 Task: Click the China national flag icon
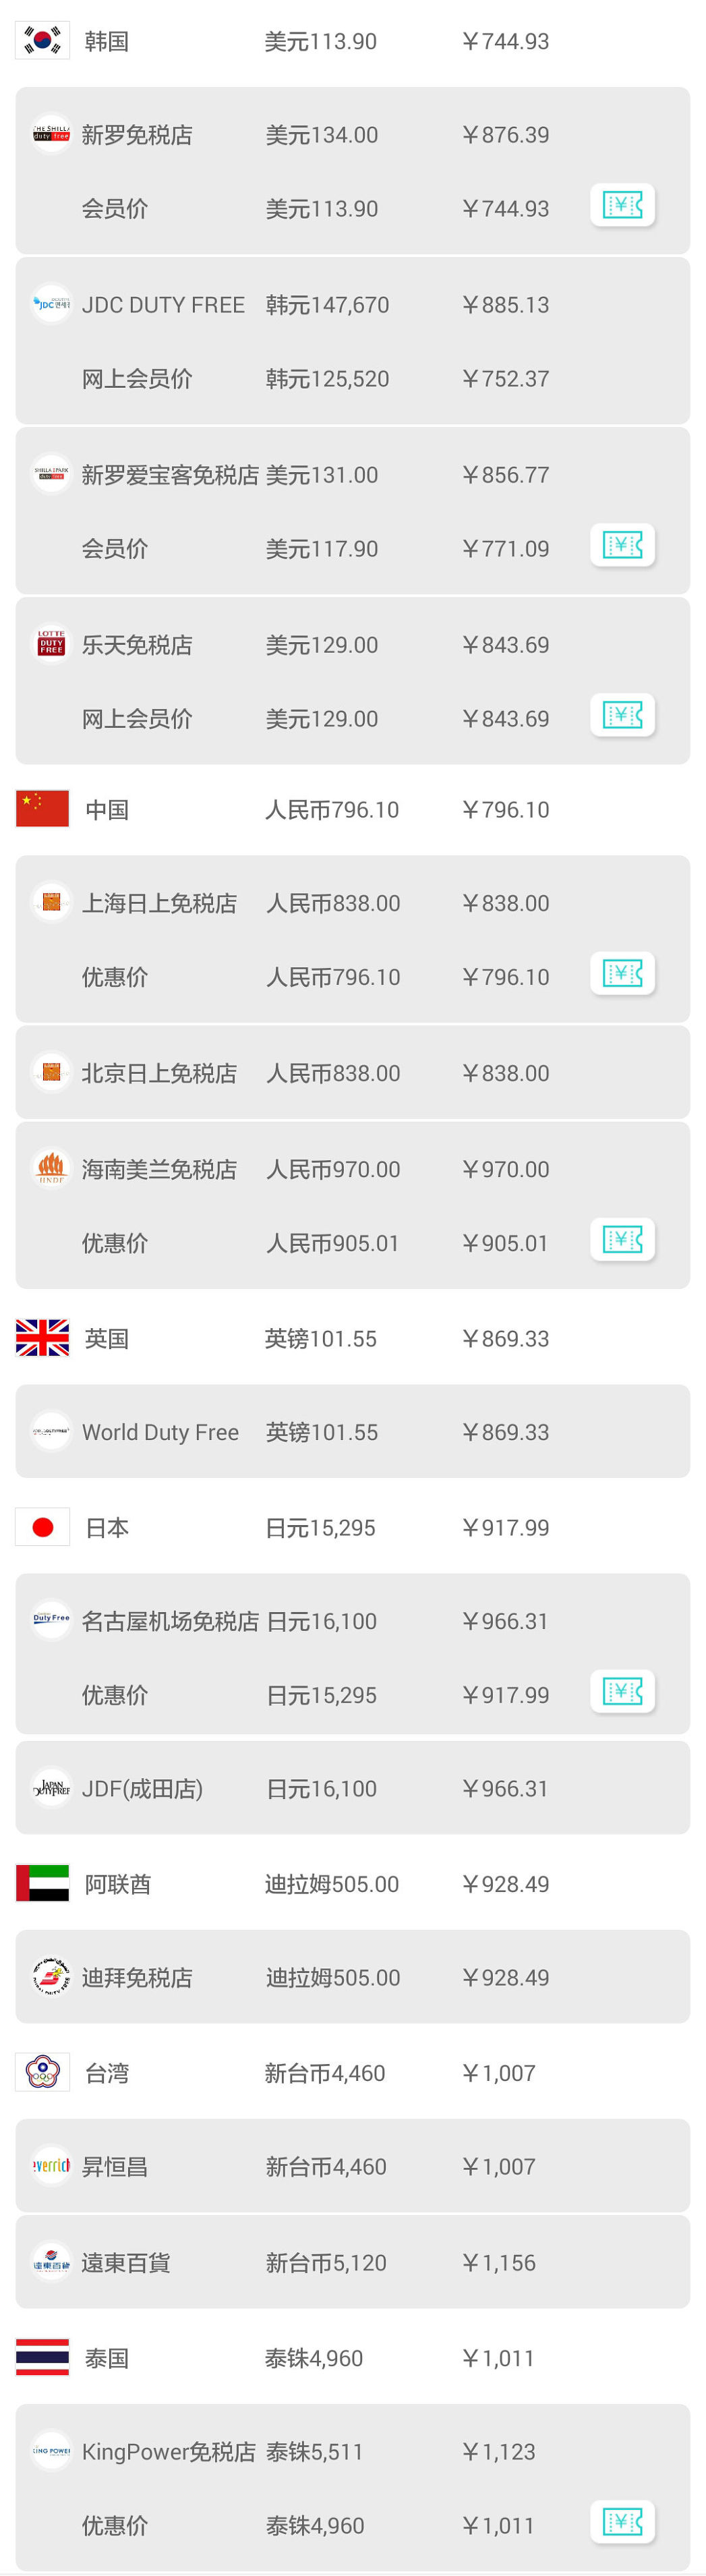[x=42, y=808]
